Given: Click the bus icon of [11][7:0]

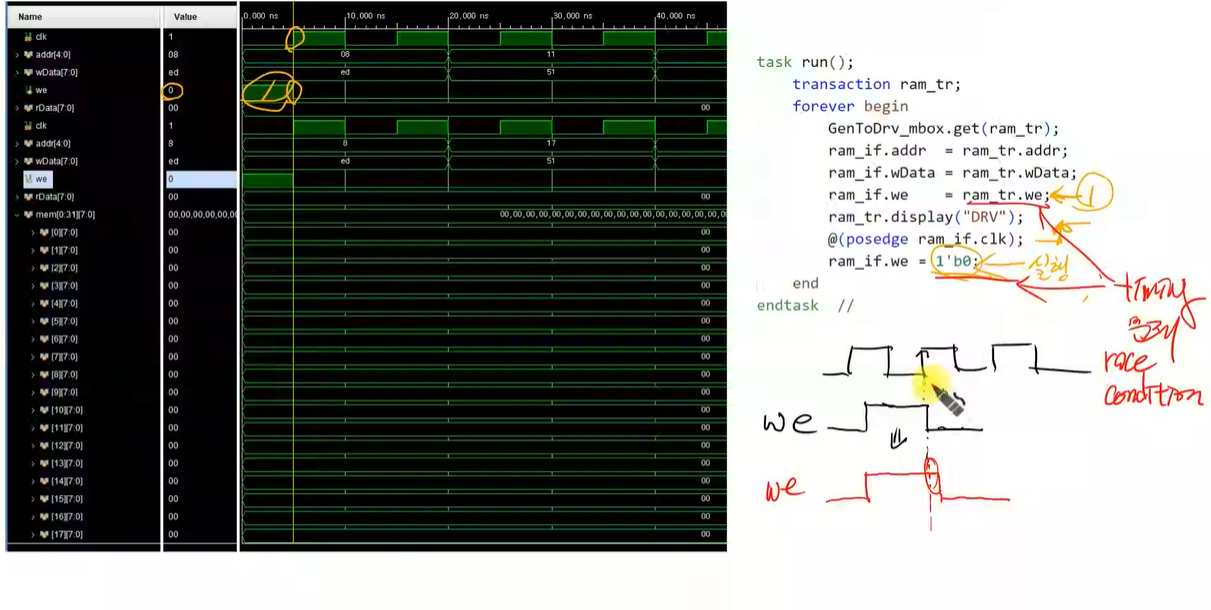Looking at the screenshot, I should click(44, 428).
